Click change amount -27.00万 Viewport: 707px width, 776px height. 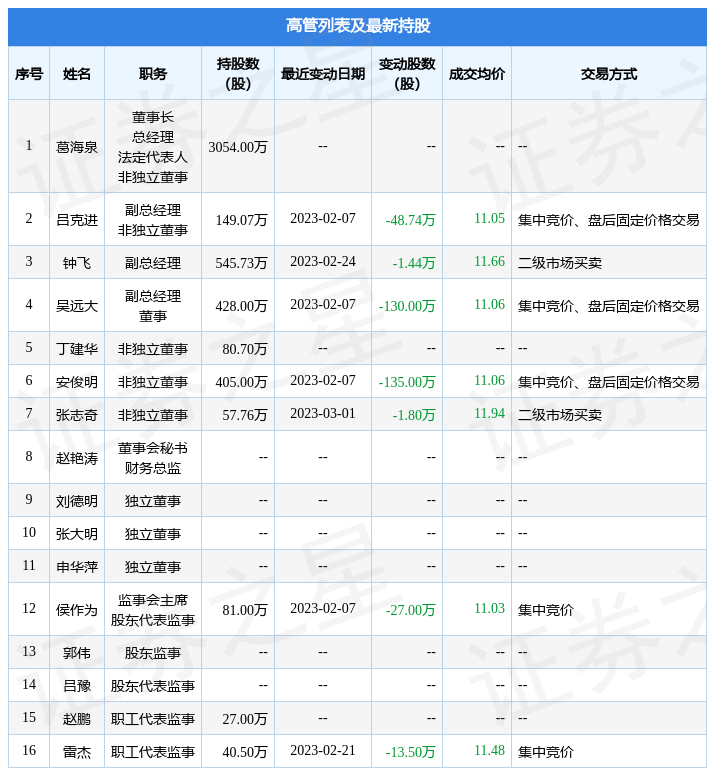tap(410, 610)
